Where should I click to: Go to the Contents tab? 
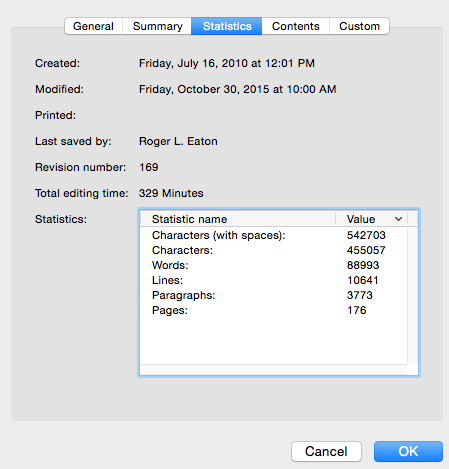tap(296, 26)
